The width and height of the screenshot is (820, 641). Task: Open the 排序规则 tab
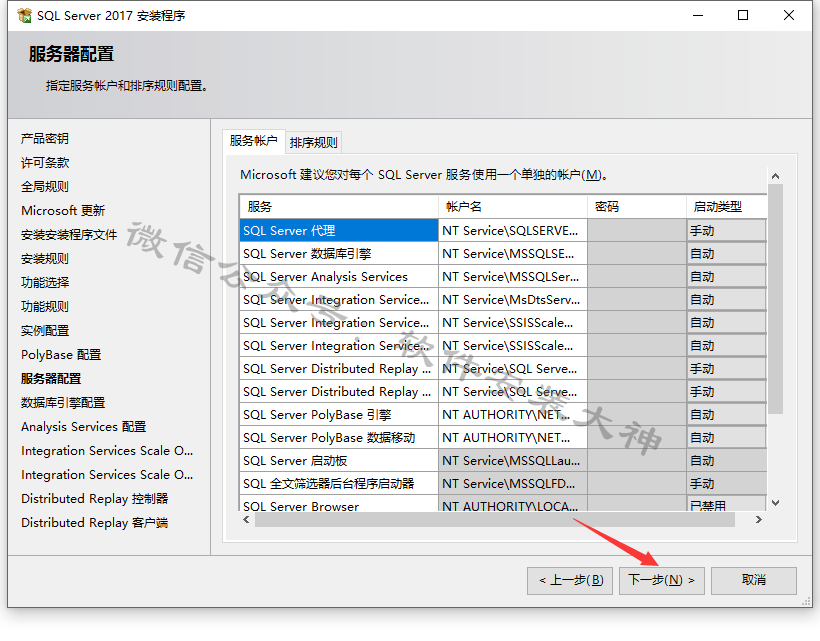click(x=314, y=142)
